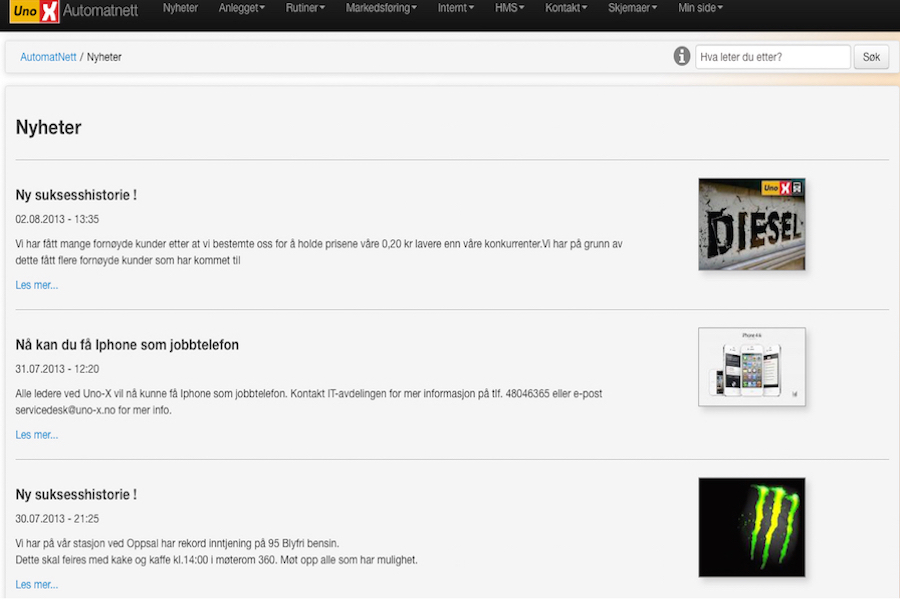This screenshot has height=600, width=900.
Task: Open the Monster logo thumbnail image
Action: pos(752,527)
